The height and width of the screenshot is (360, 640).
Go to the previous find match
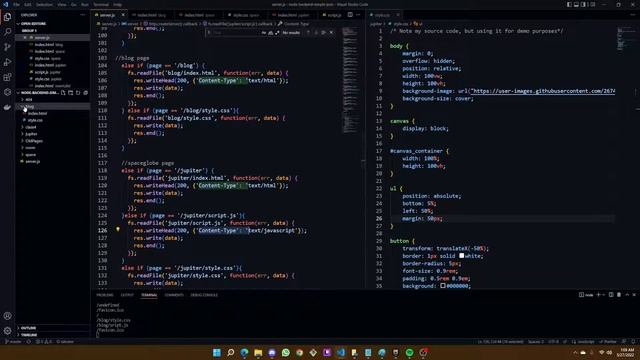(309, 32)
